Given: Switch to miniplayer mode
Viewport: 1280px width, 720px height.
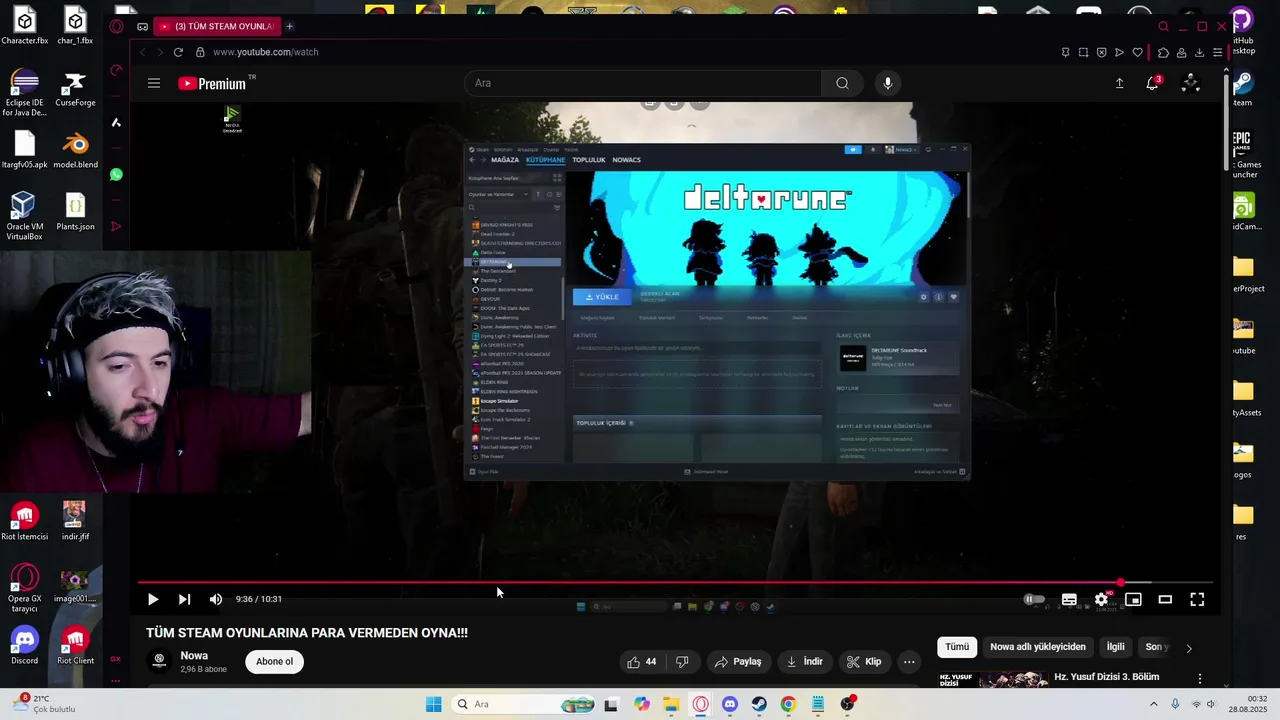Looking at the screenshot, I should tap(1133, 599).
